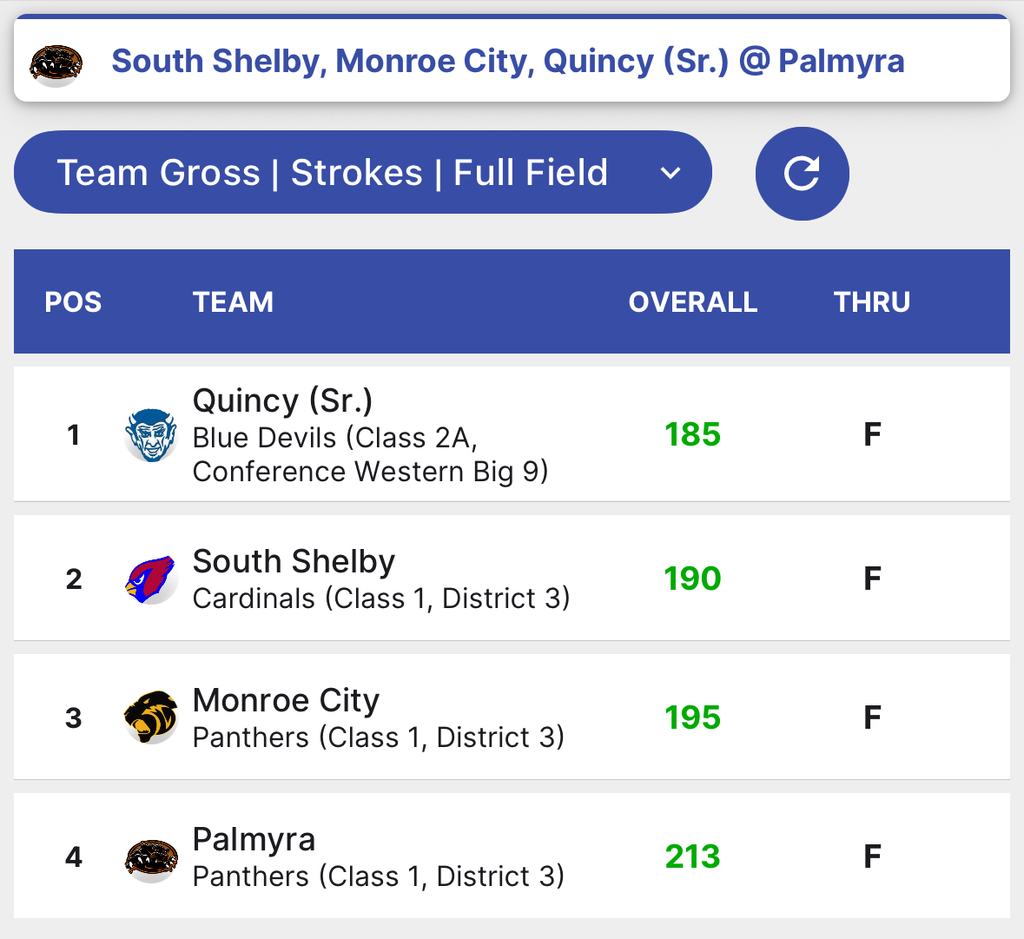Click the Palmyra logo in event header
This screenshot has height=939, width=1024.
(x=56, y=65)
